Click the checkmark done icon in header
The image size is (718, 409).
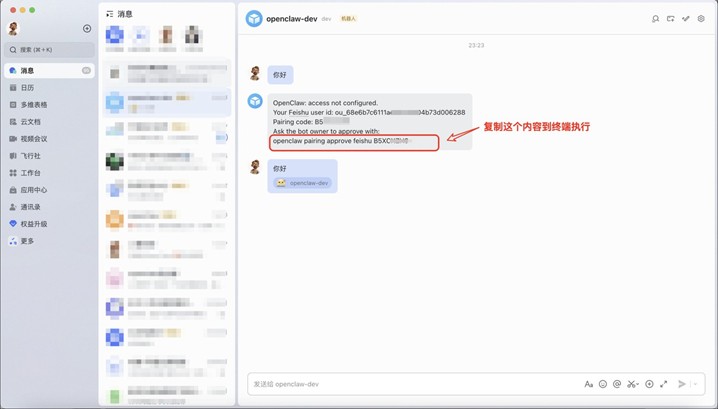tap(686, 19)
